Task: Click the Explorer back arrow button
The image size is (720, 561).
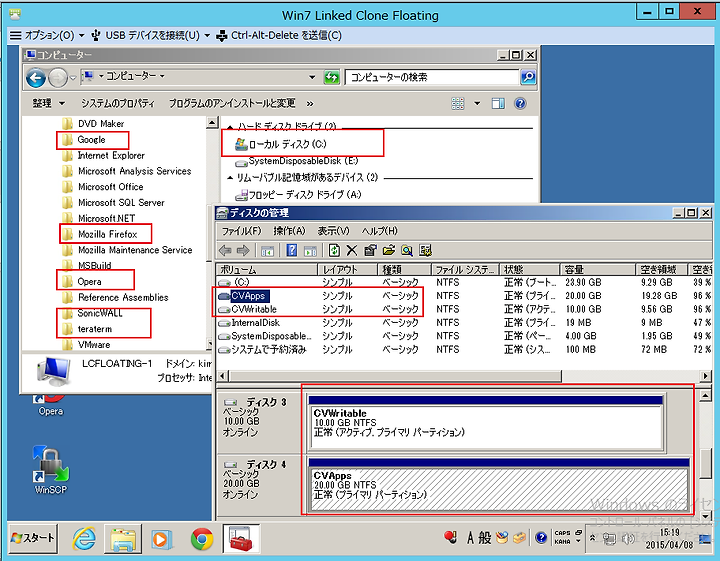Action: coord(35,77)
